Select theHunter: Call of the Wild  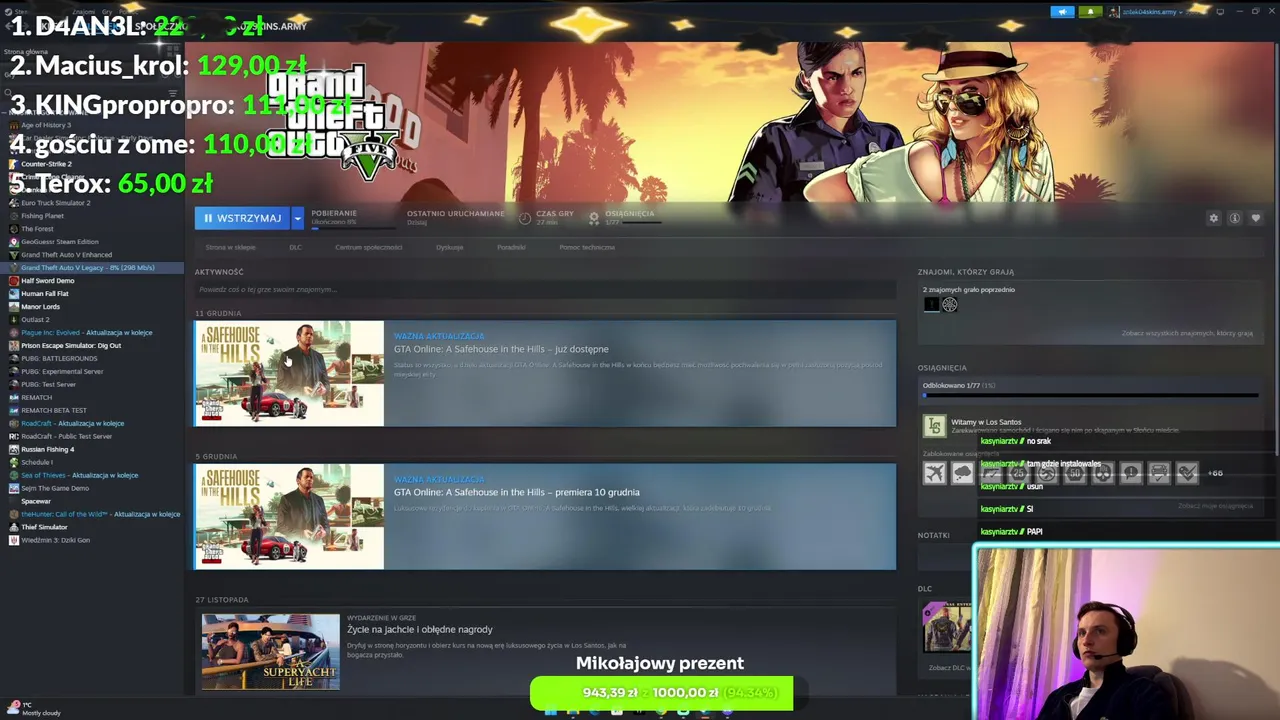[100, 515]
